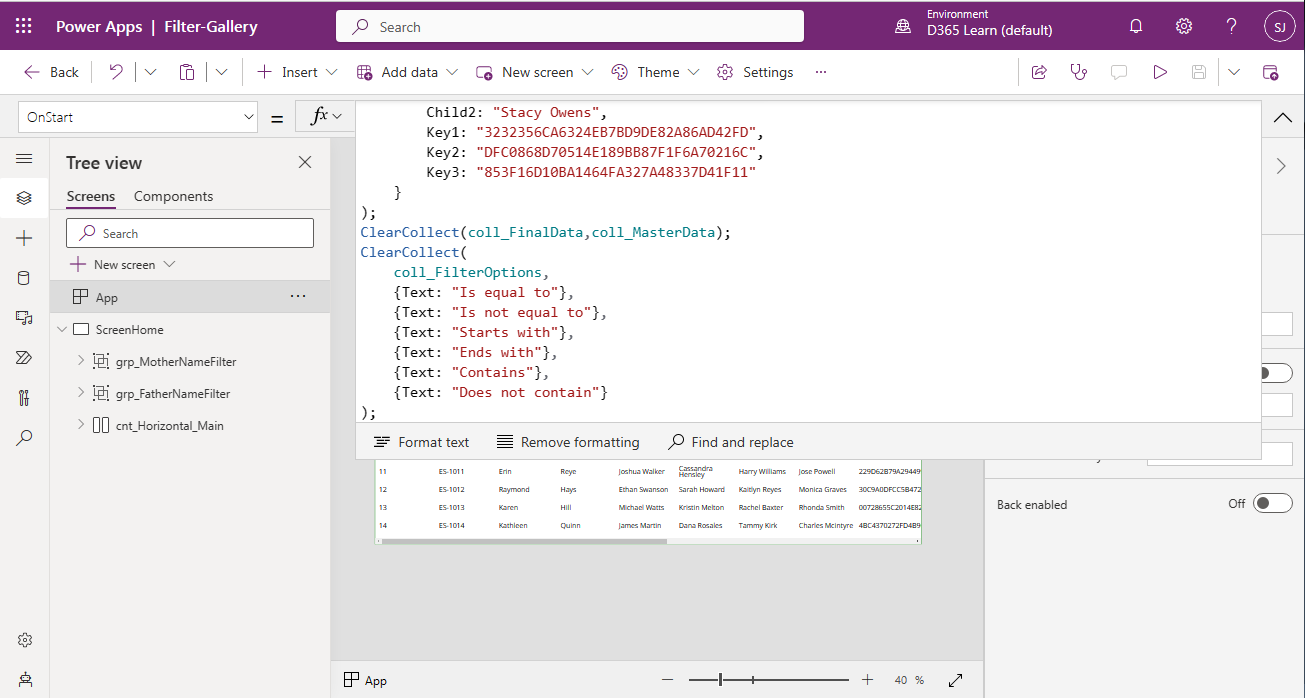Open left rail settings gear at bottom

[25, 640]
